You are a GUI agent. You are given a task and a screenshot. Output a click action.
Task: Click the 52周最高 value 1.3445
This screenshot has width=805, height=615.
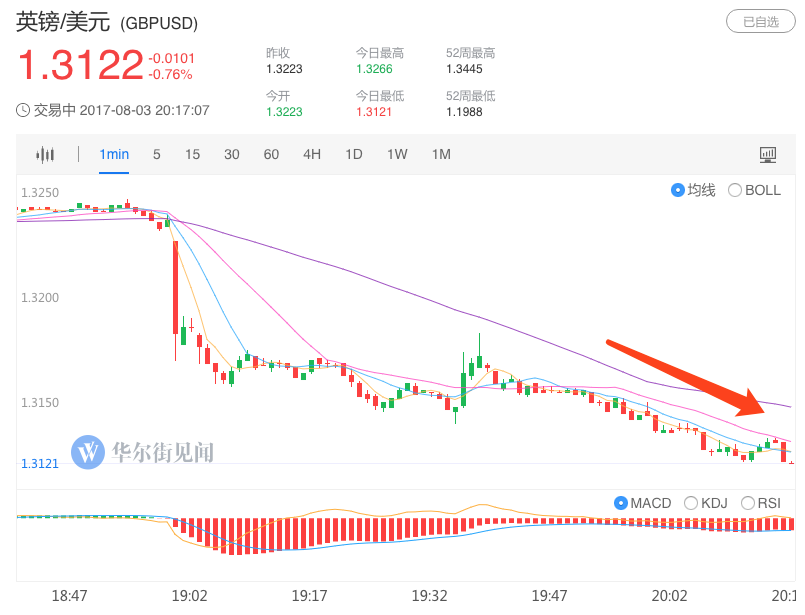tap(465, 69)
